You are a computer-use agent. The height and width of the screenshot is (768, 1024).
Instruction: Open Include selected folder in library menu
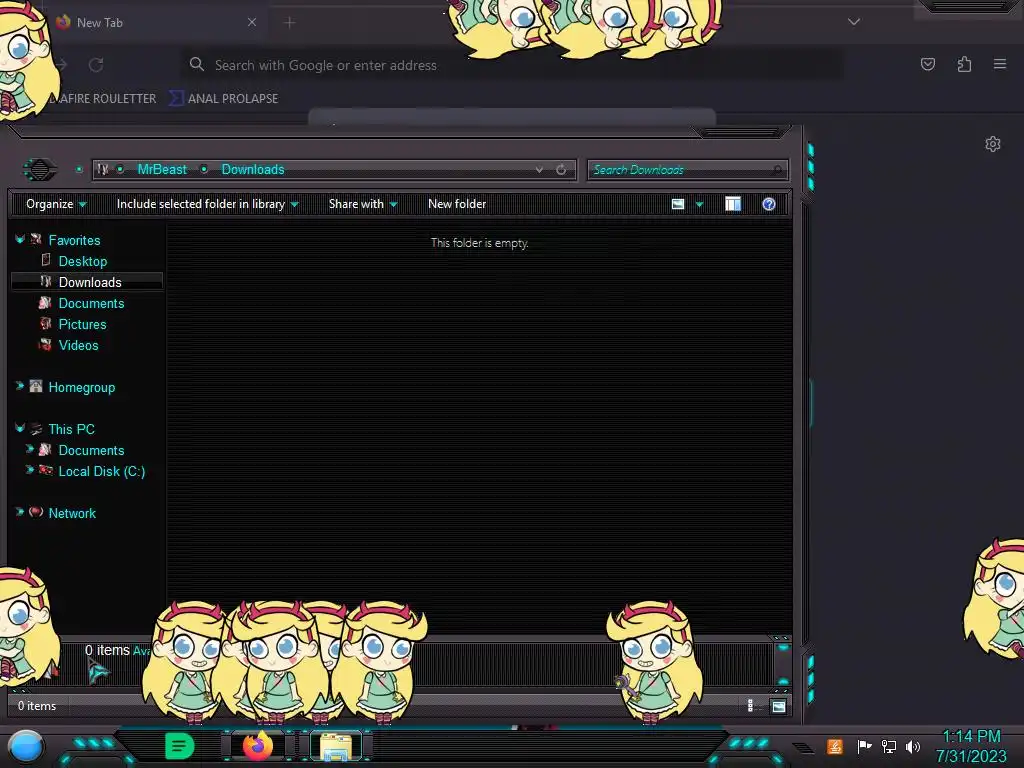[x=208, y=204]
